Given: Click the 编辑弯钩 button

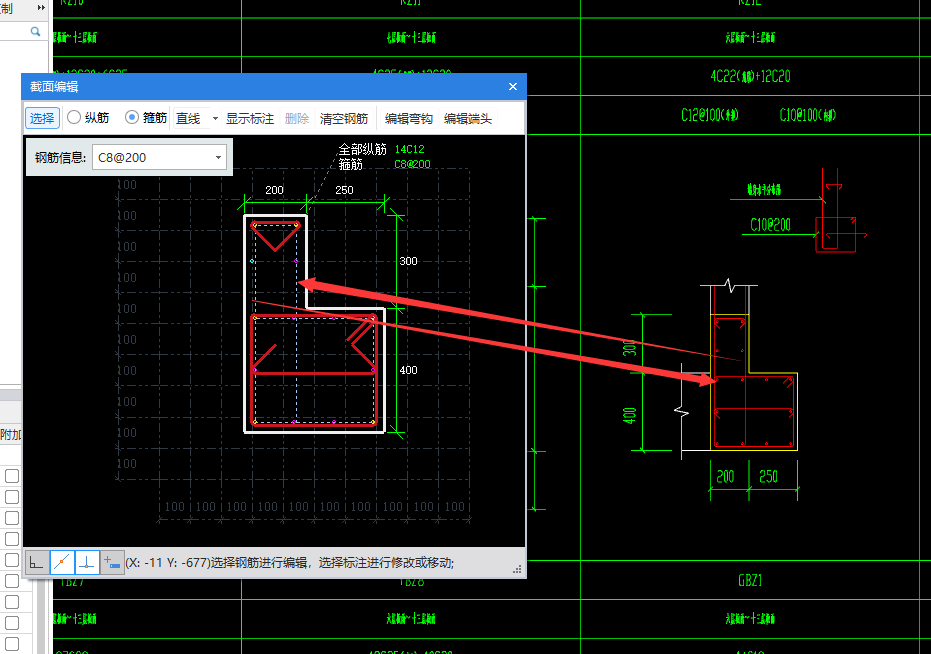Looking at the screenshot, I should 408,119.
